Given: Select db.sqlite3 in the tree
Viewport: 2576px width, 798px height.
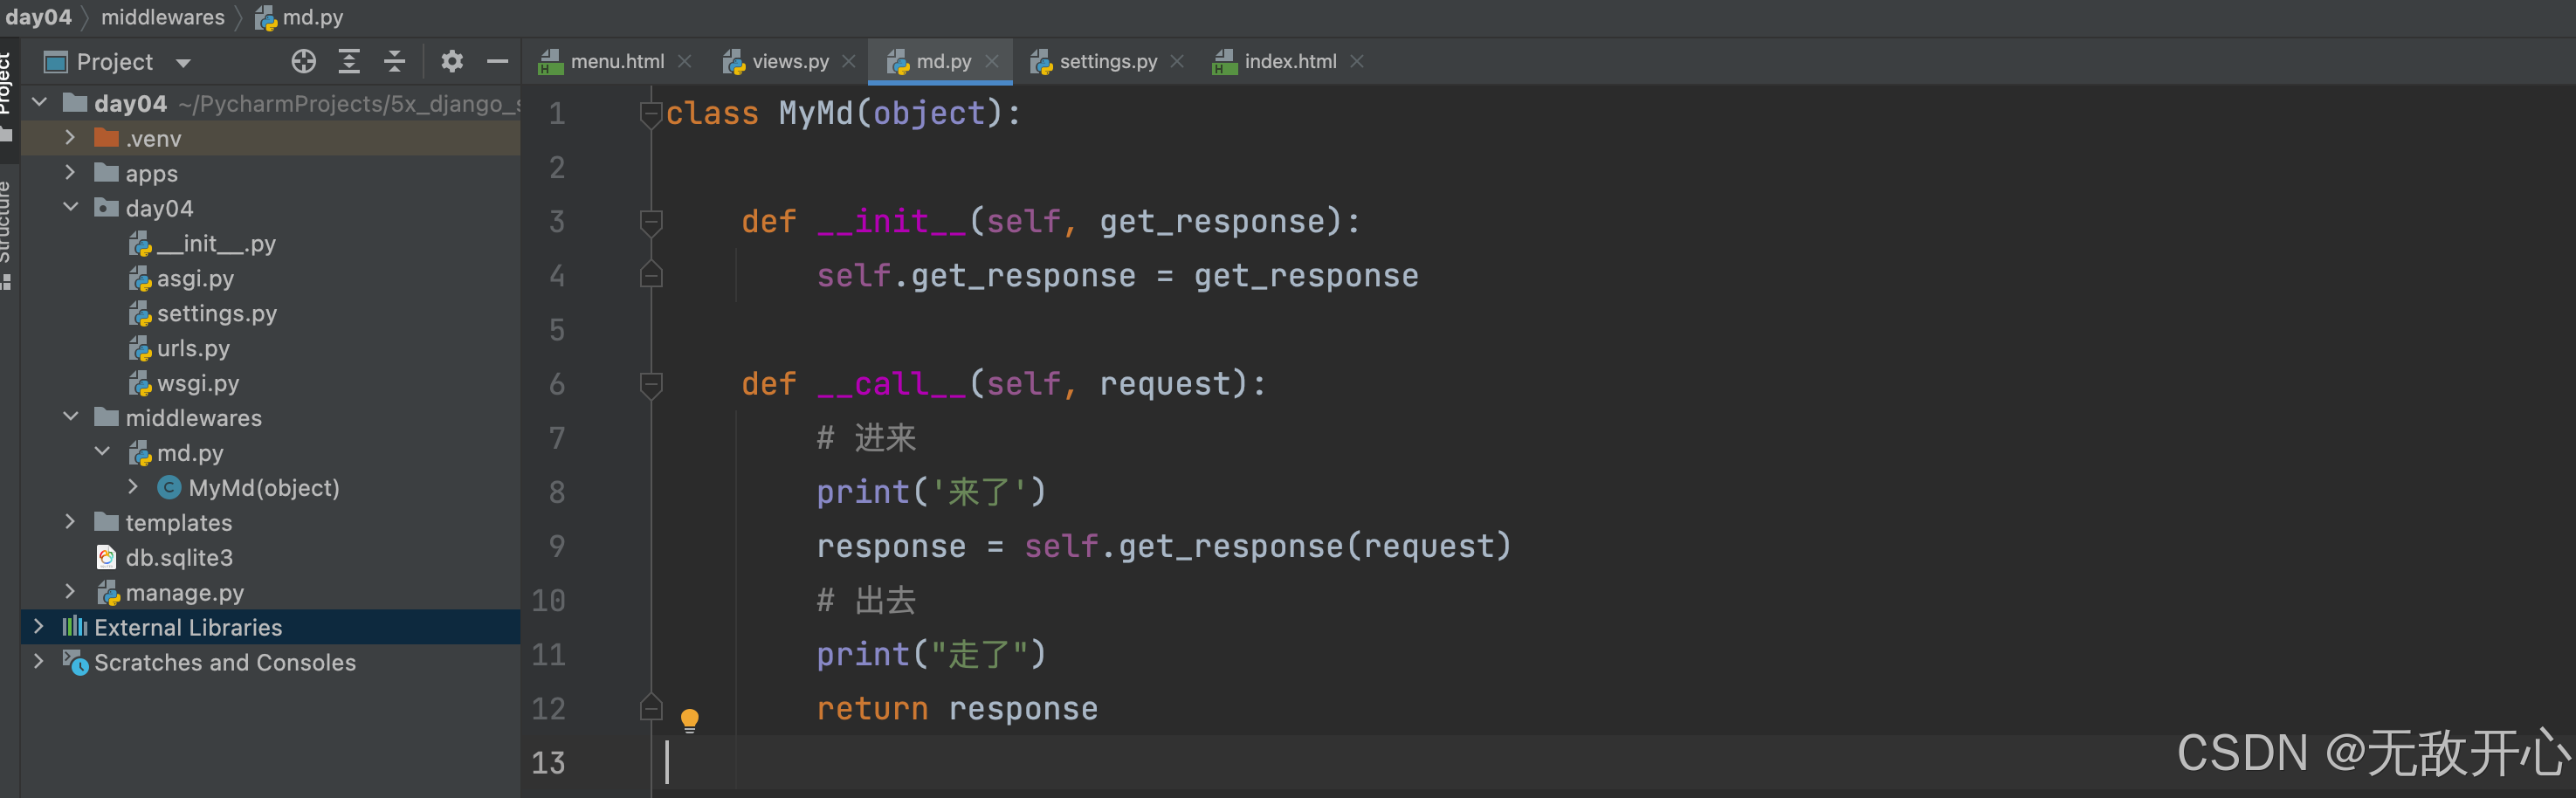Looking at the screenshot, I should [x=165, y=557].
